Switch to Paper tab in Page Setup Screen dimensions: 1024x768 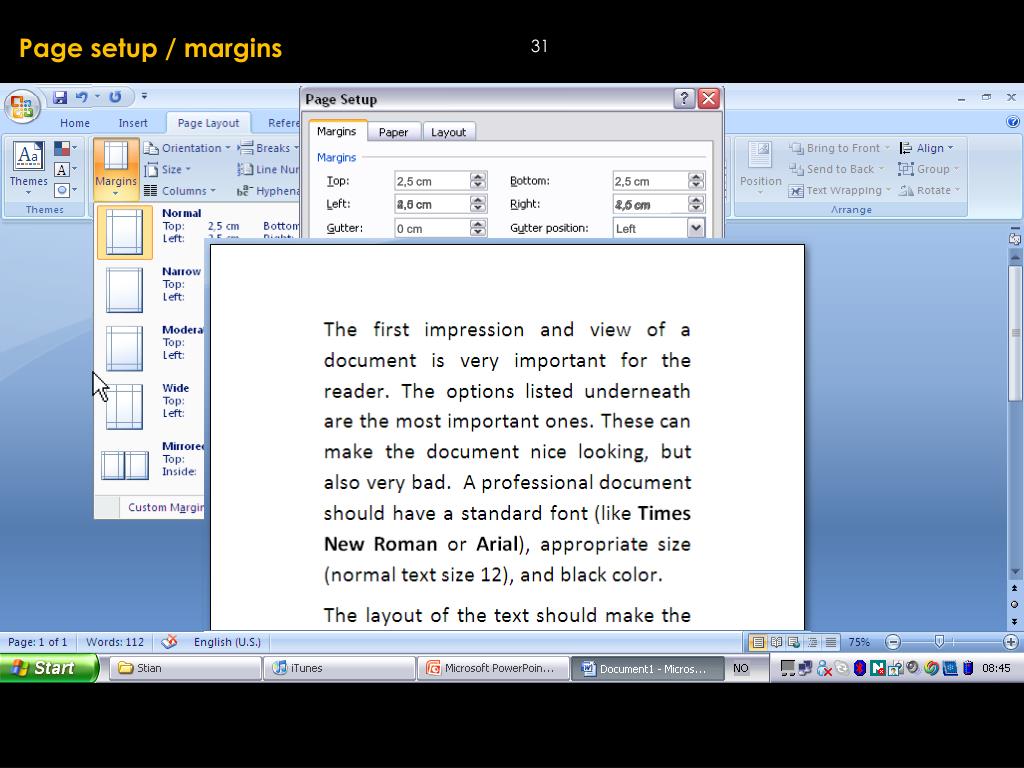click(x=393, y=132)
